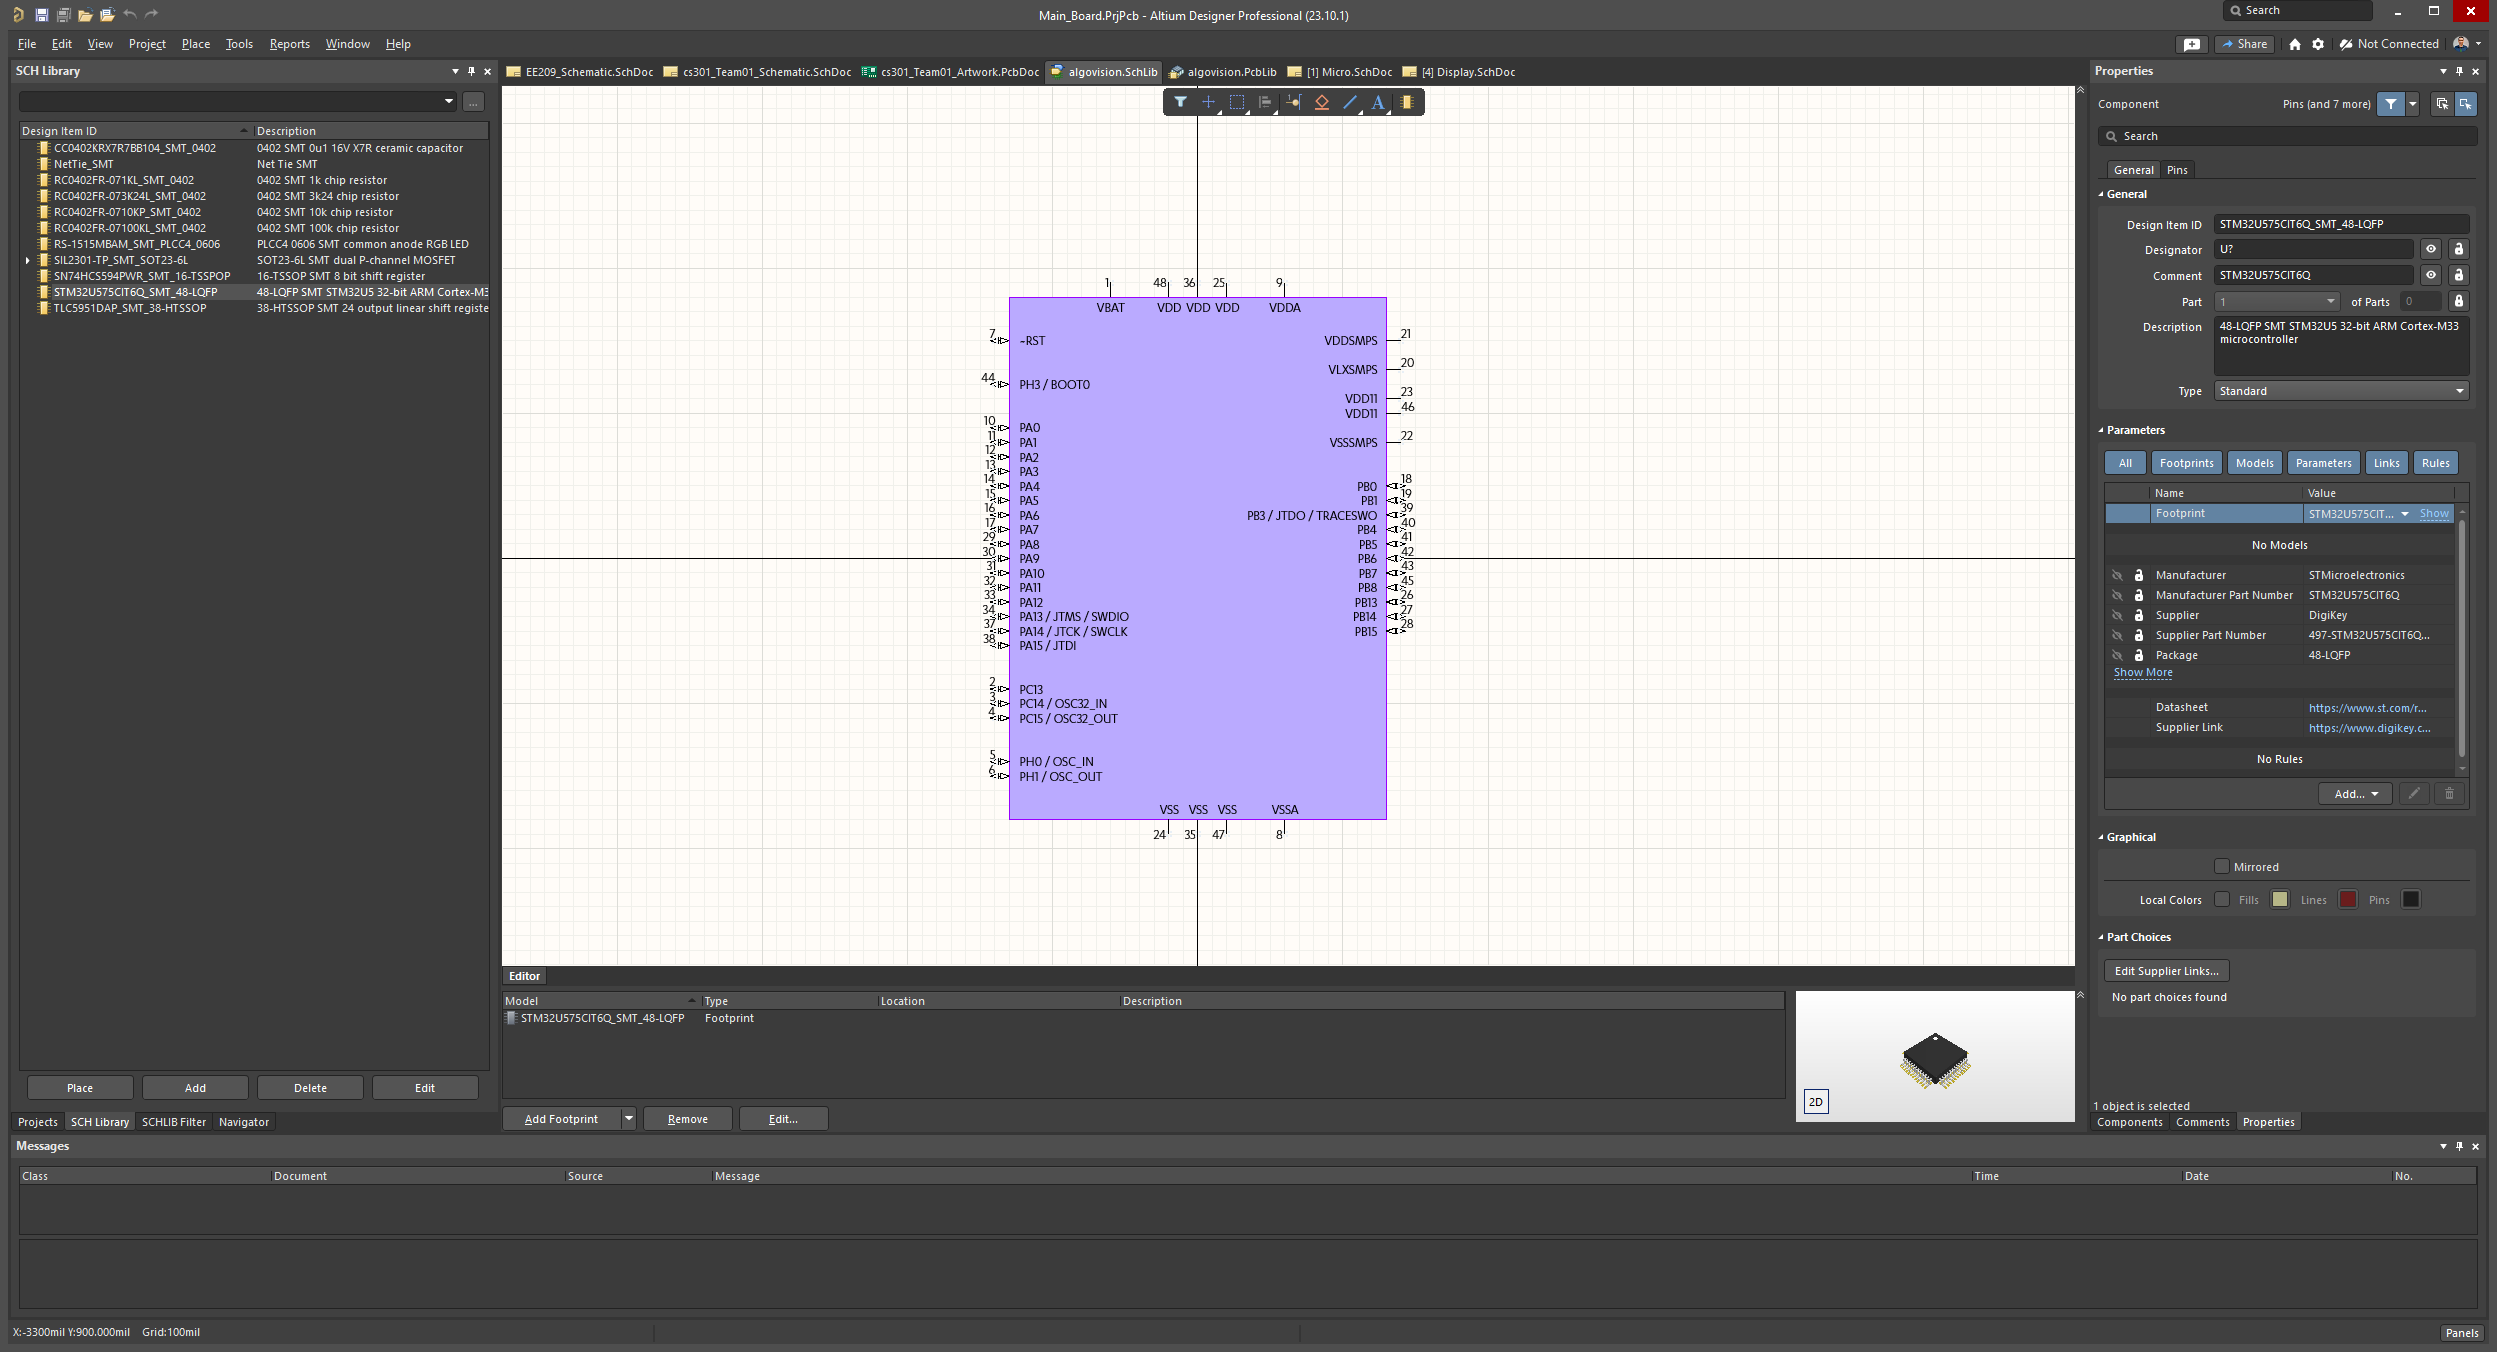This screenshot has width=2497, height=1352.
Task: Switch to the algovision.PcbLib tab
Action: point(1224,72)
